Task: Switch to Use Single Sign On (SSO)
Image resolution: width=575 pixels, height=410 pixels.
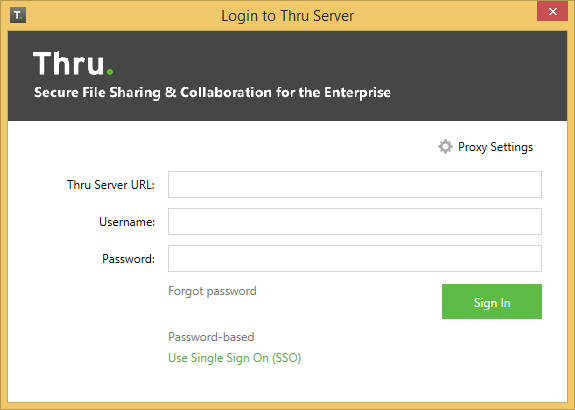Action: pyautogui.click(x=235, y=358)
